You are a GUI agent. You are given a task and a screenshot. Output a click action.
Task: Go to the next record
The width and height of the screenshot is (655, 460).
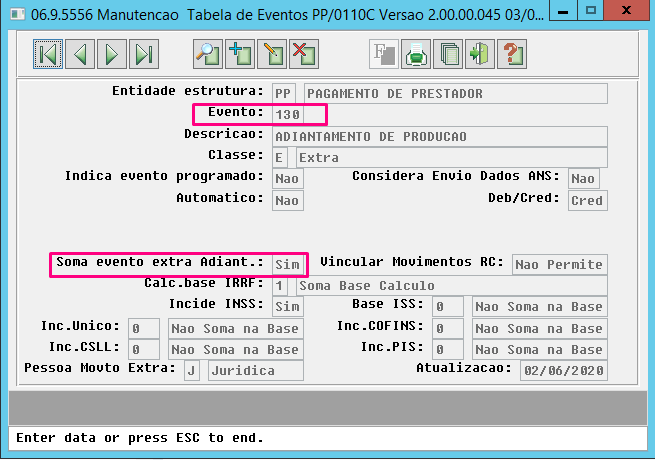tap(112, 54)
